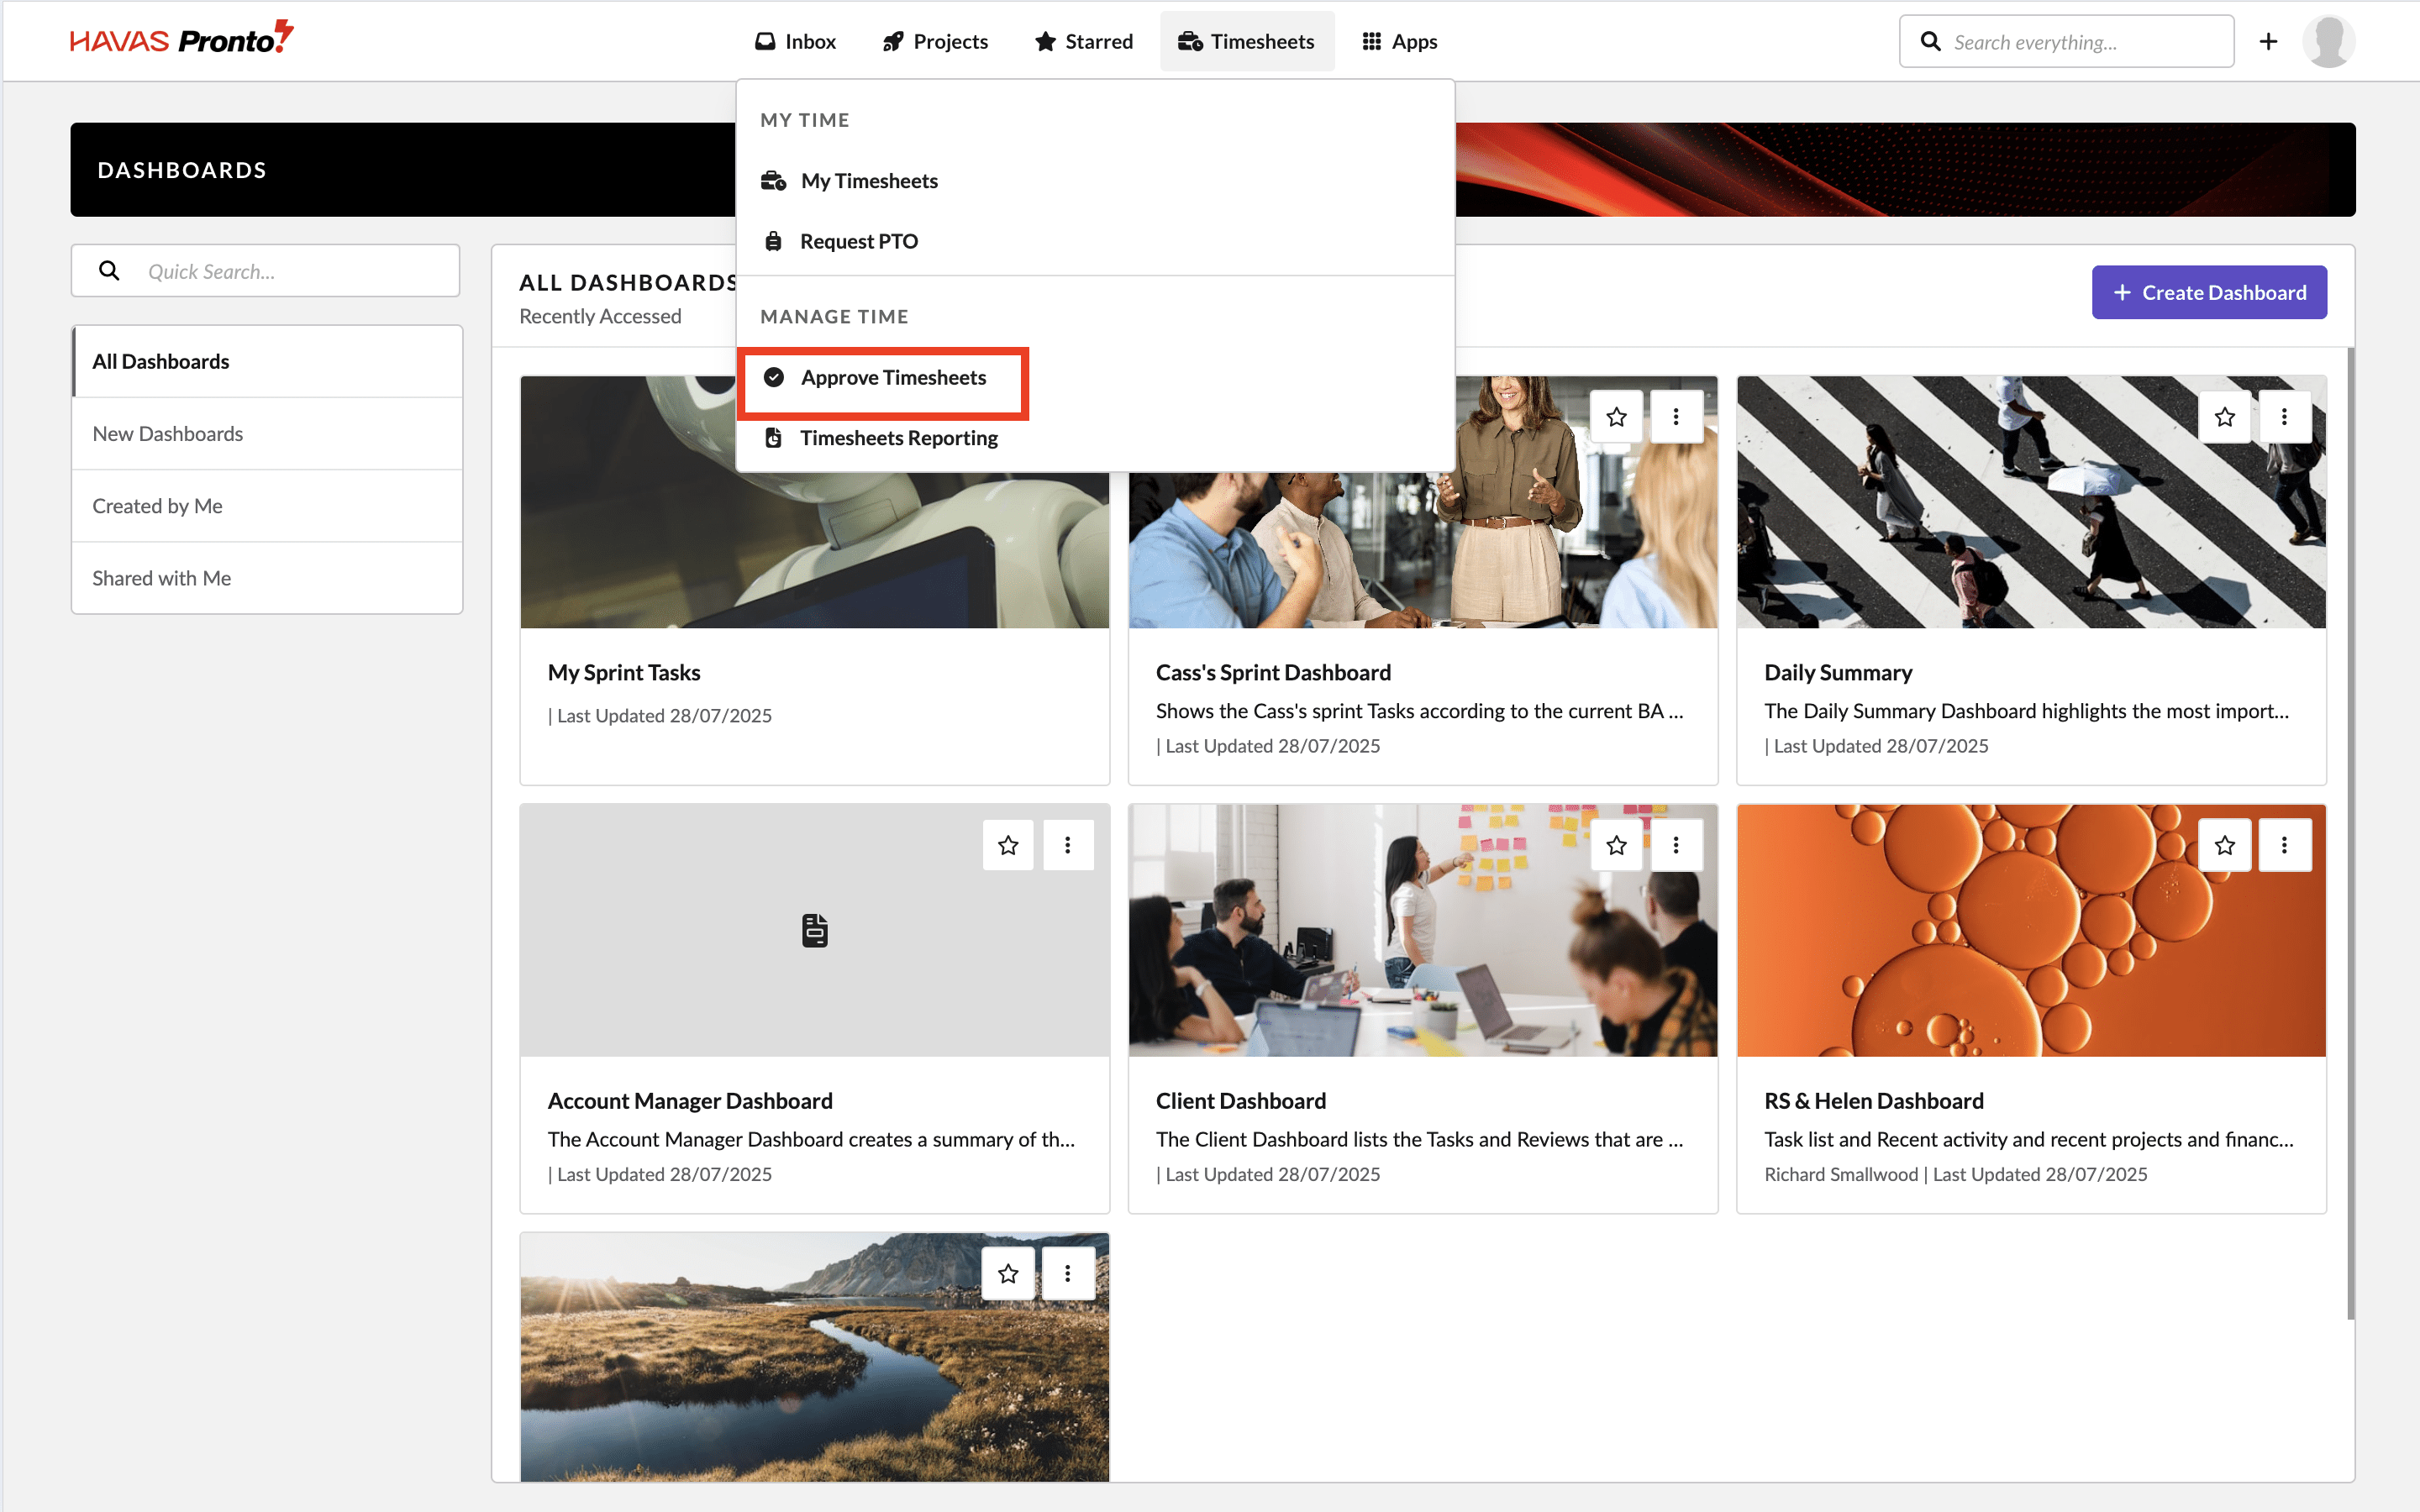Open options menu for RS & Helen Dashboard

click(2284, 845)
